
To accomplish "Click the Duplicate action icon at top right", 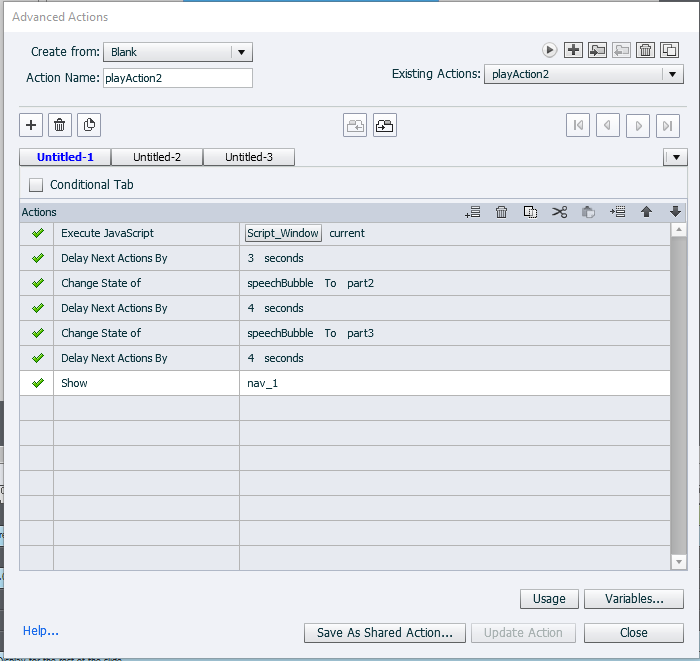I will [x=670, y=50].
